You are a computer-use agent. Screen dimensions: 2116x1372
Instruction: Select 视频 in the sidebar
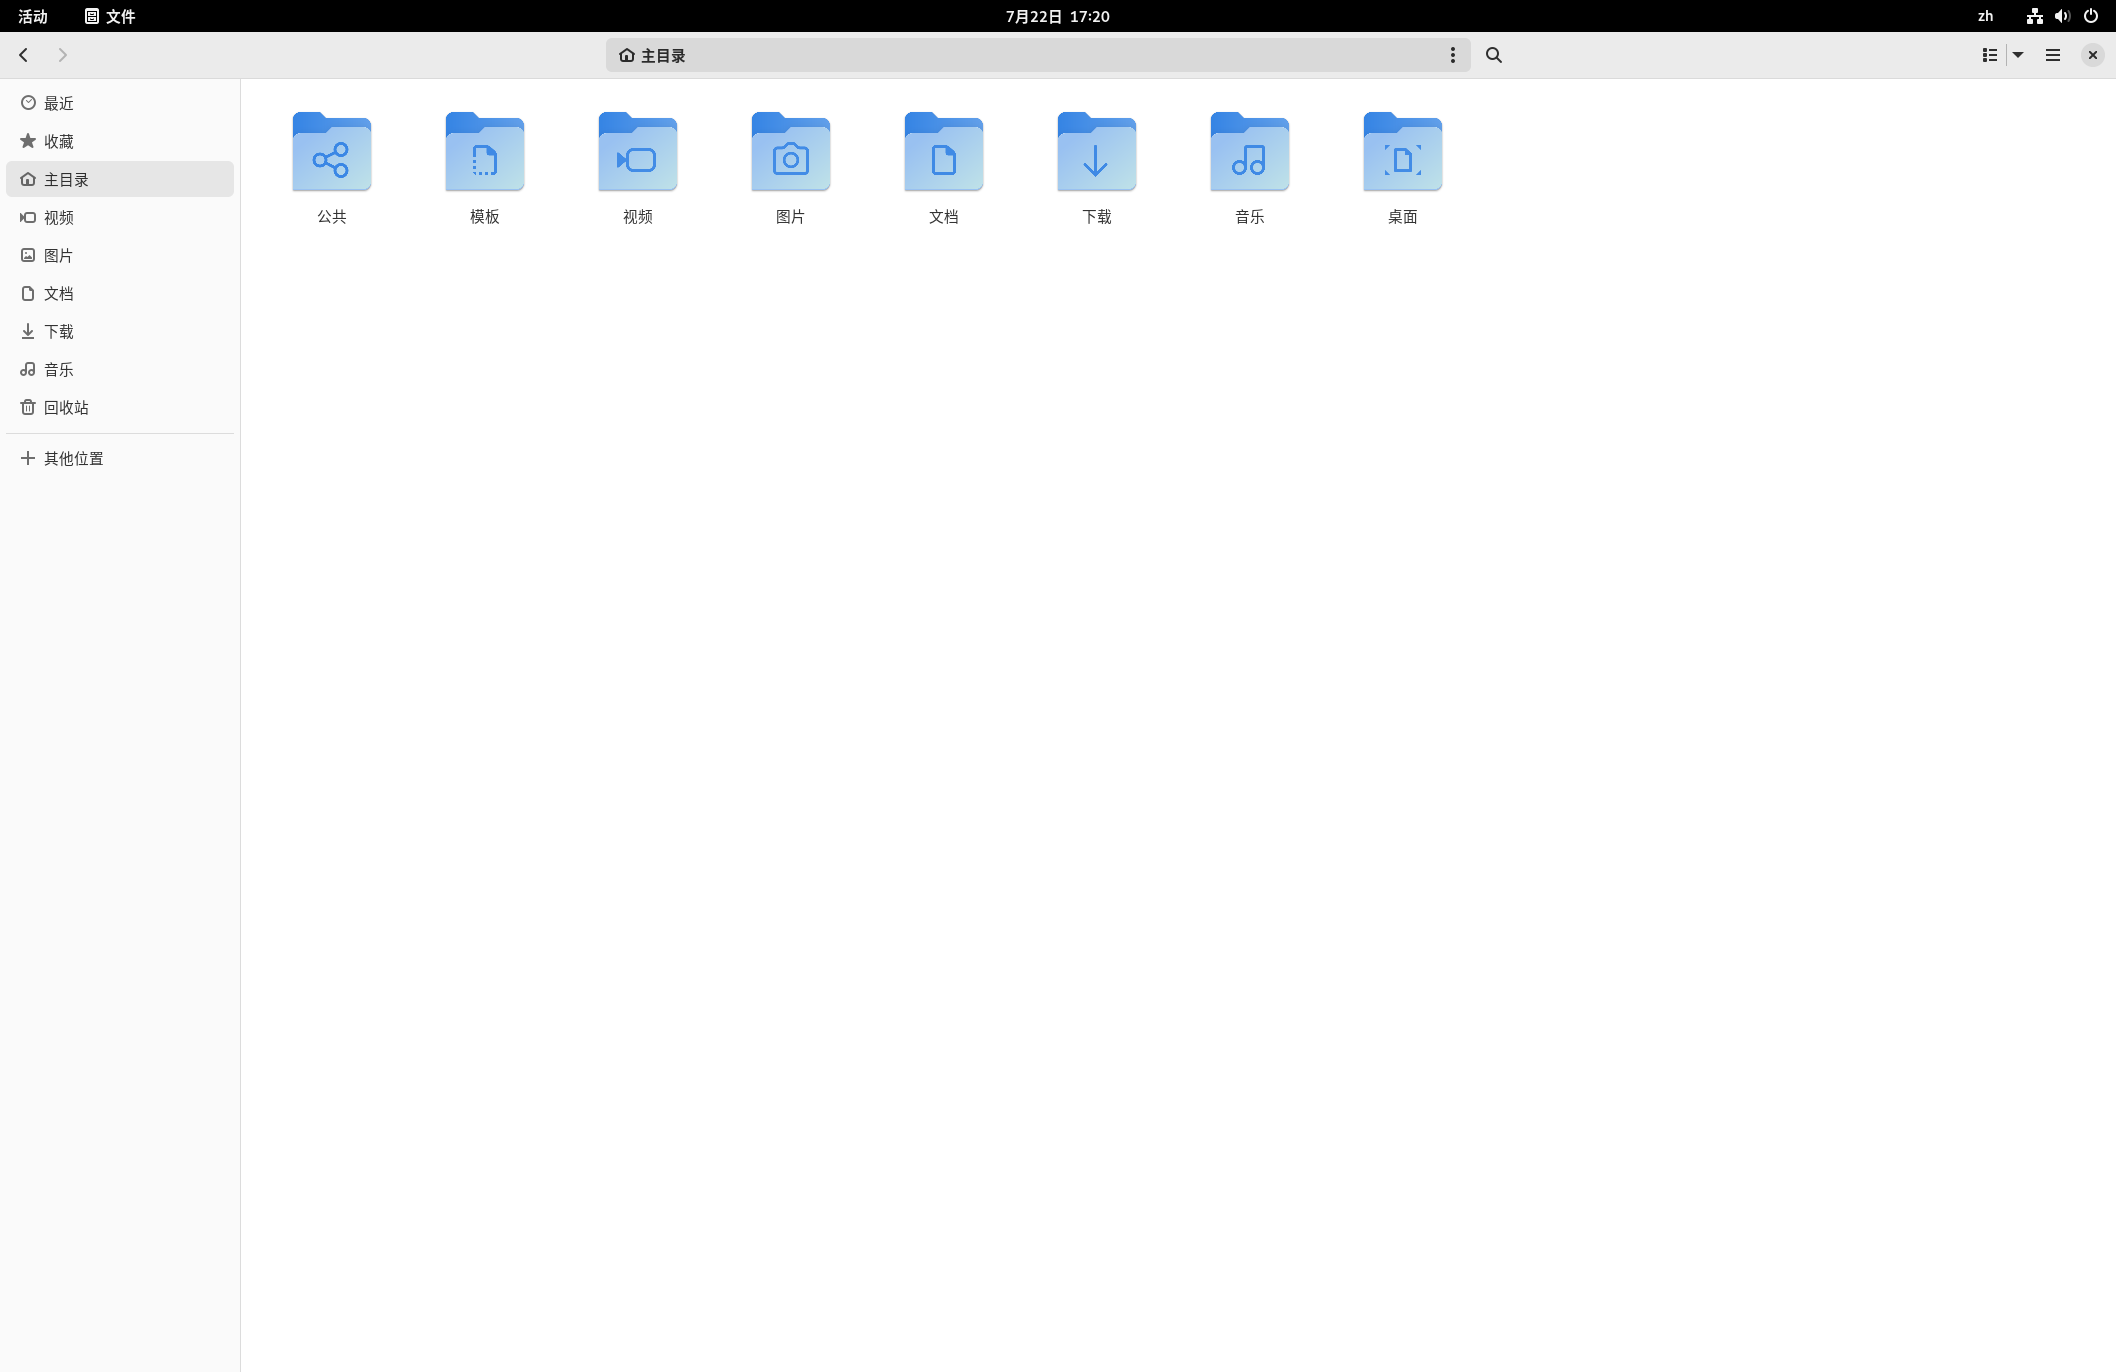120,217
